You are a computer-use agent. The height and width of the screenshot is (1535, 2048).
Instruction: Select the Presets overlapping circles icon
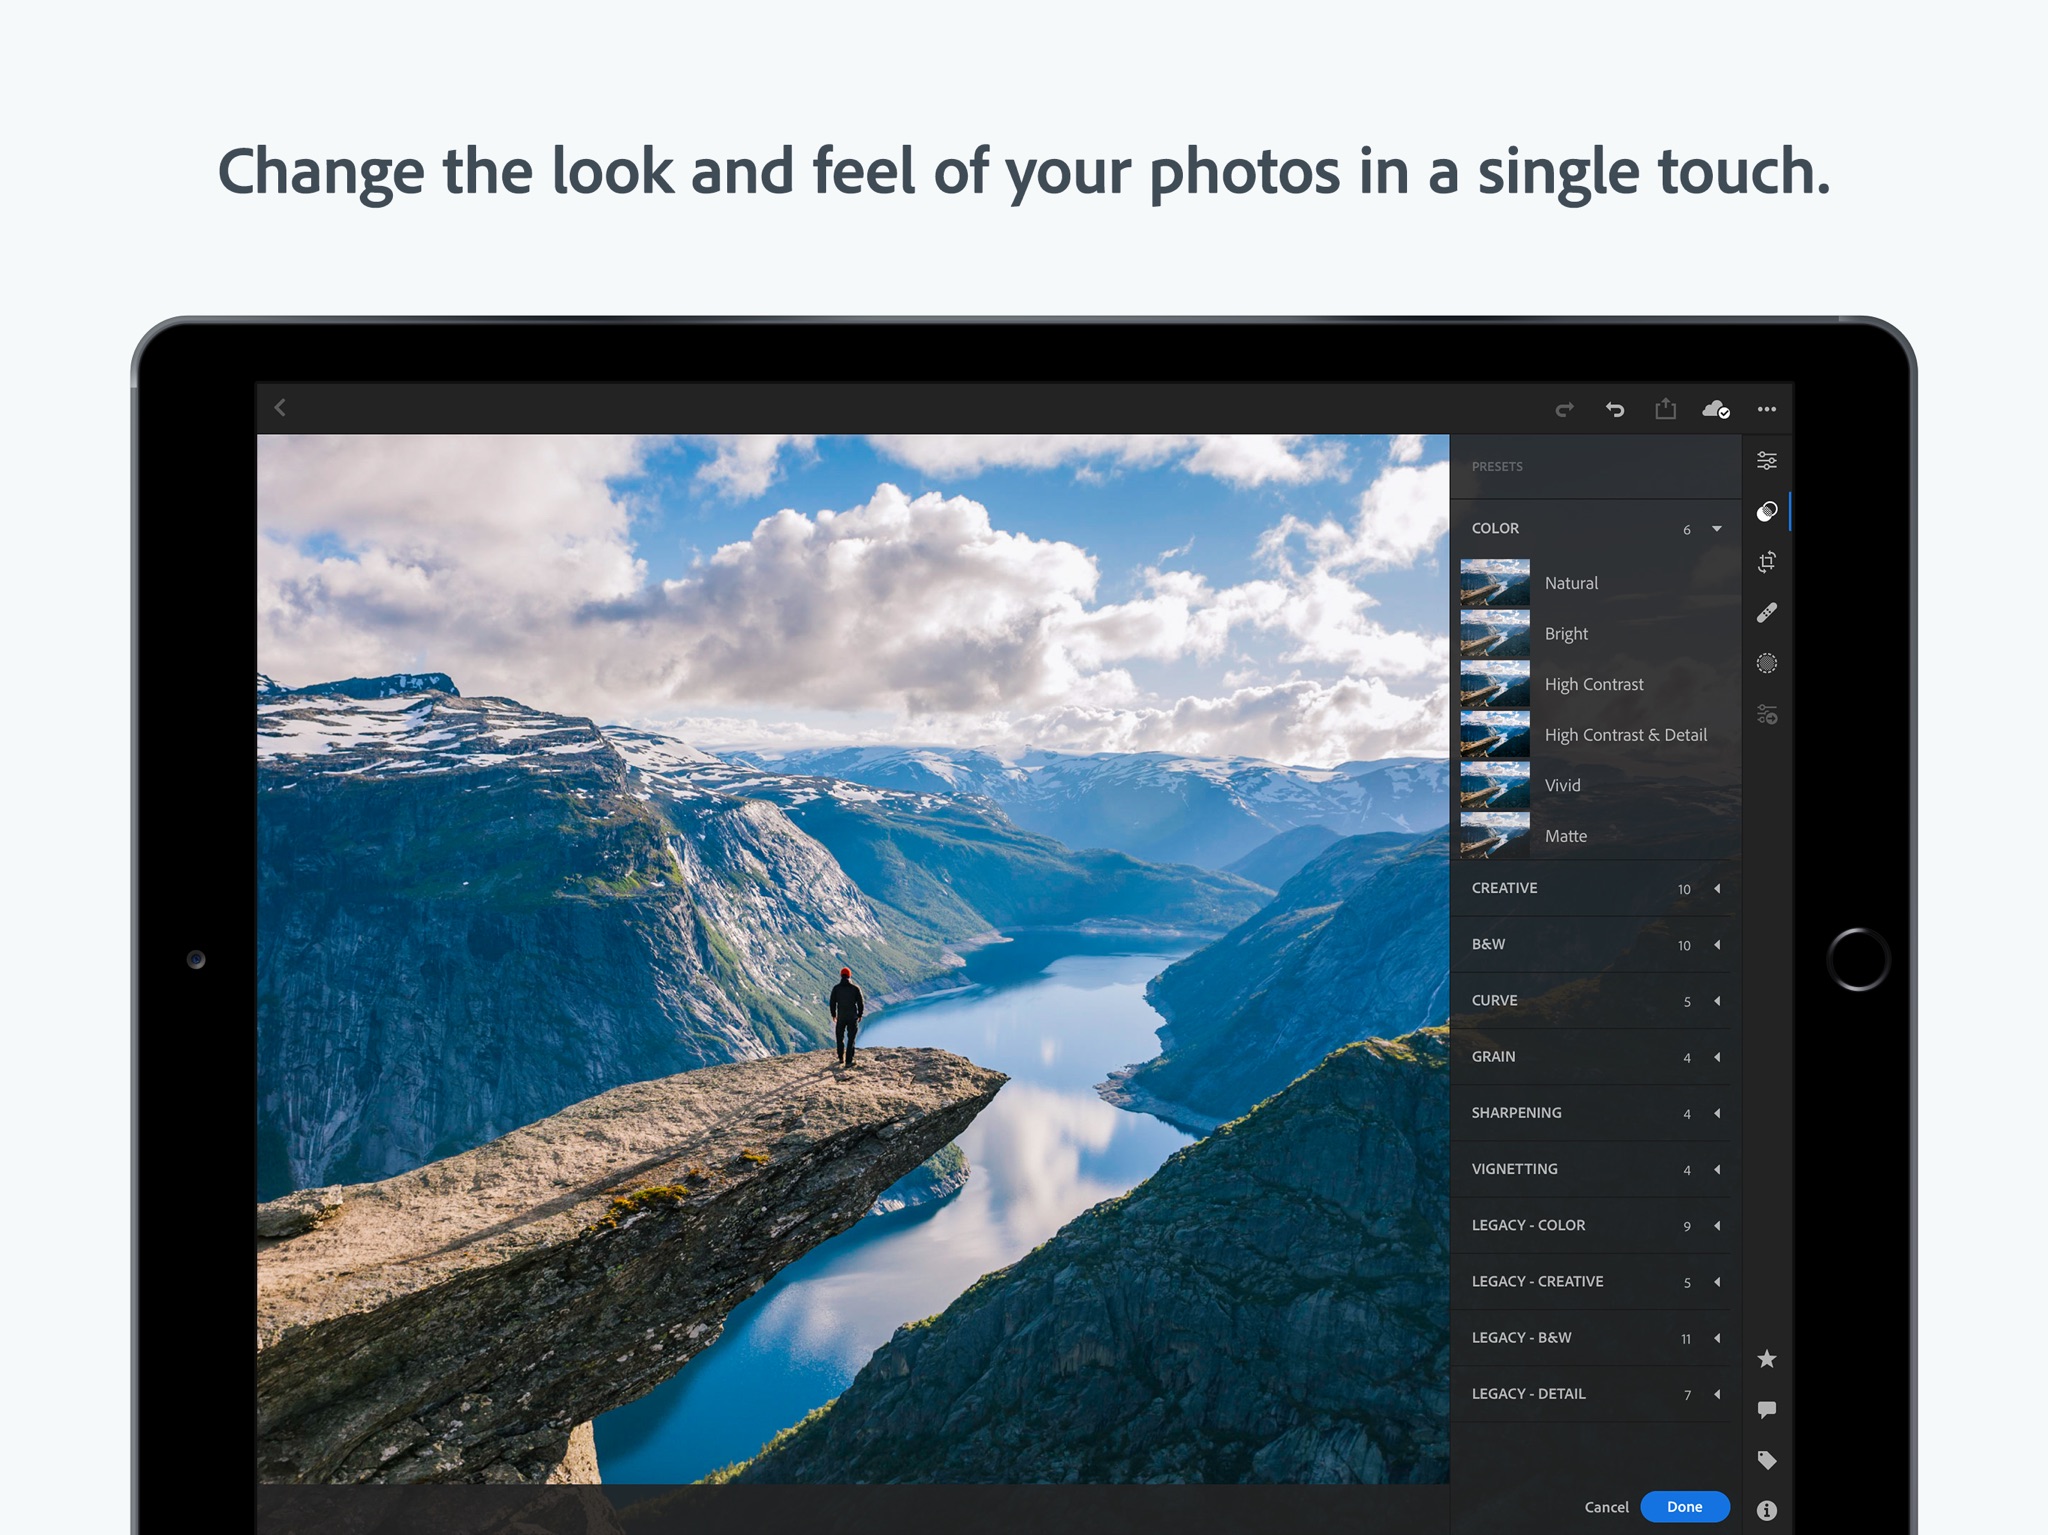tap(1767, 512)
